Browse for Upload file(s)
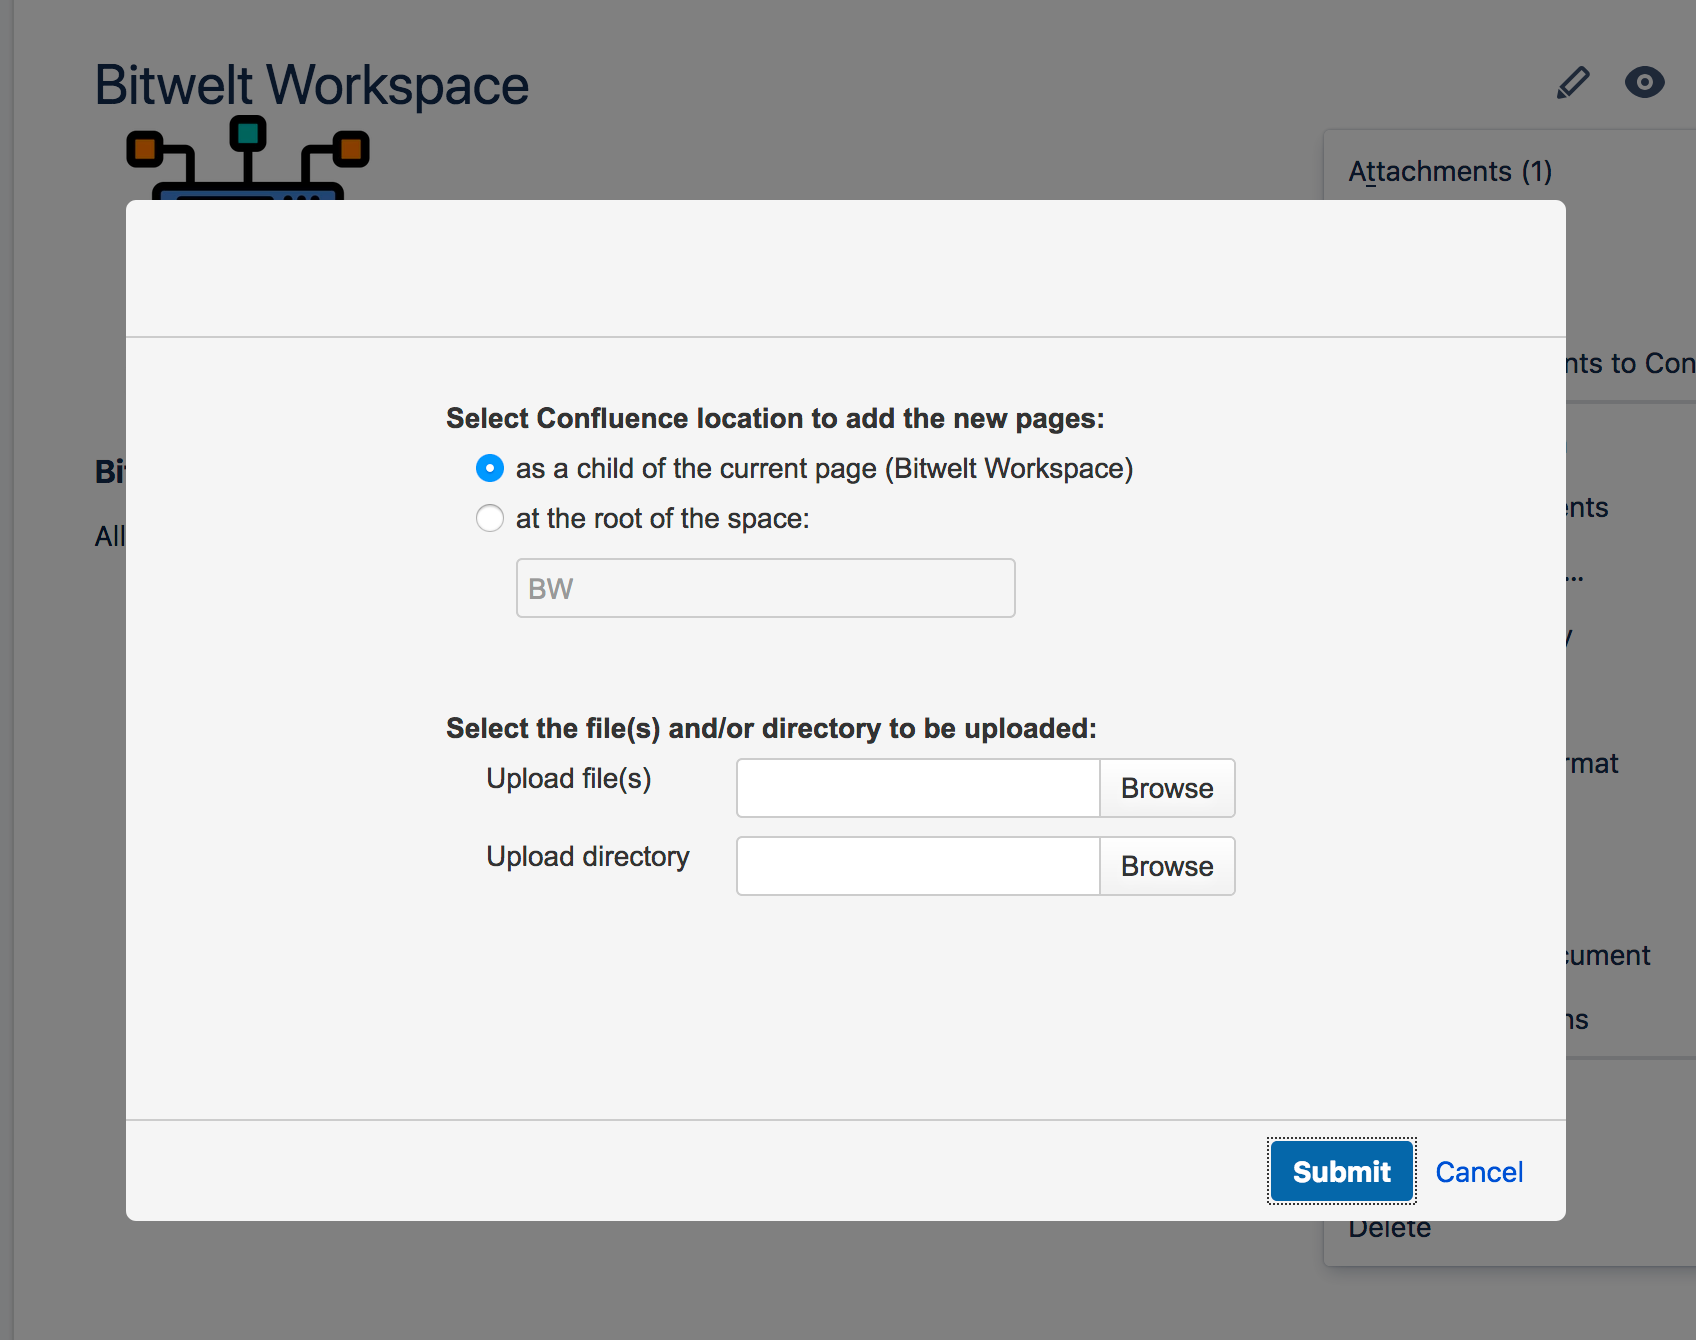Viewport: 1696px width, 1340px height. click(1167, 788)
